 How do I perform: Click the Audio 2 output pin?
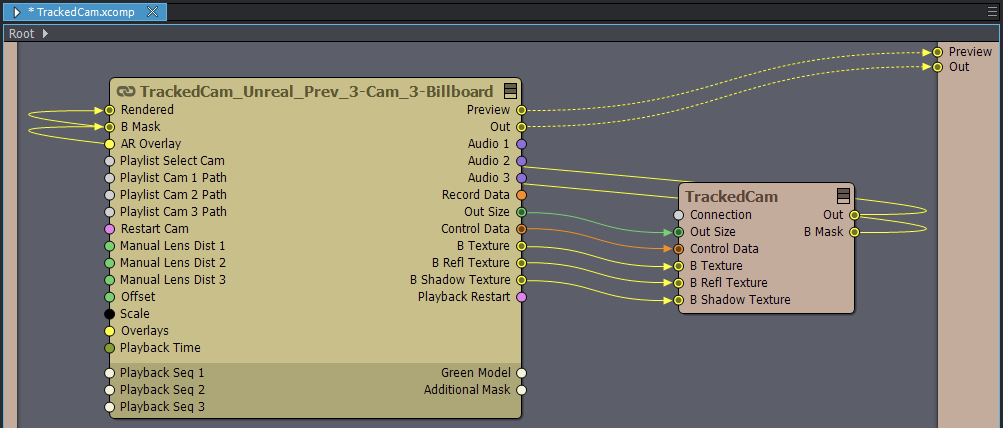(521, 161)
